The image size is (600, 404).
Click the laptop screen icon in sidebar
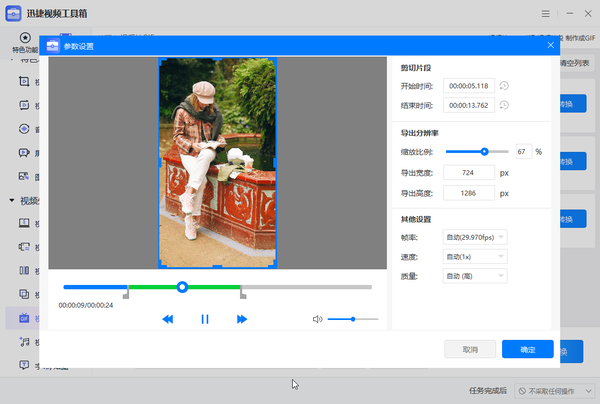tap(24, 223)
